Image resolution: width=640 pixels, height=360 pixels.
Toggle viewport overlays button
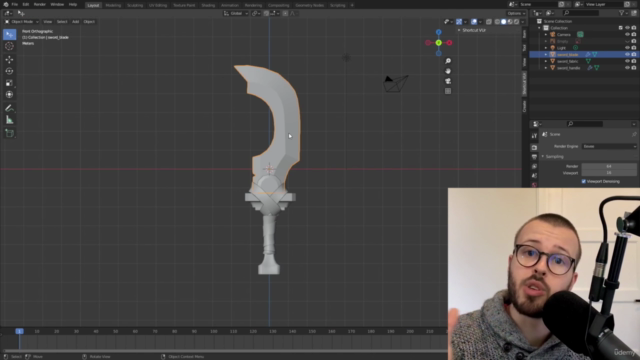point(474,22)
